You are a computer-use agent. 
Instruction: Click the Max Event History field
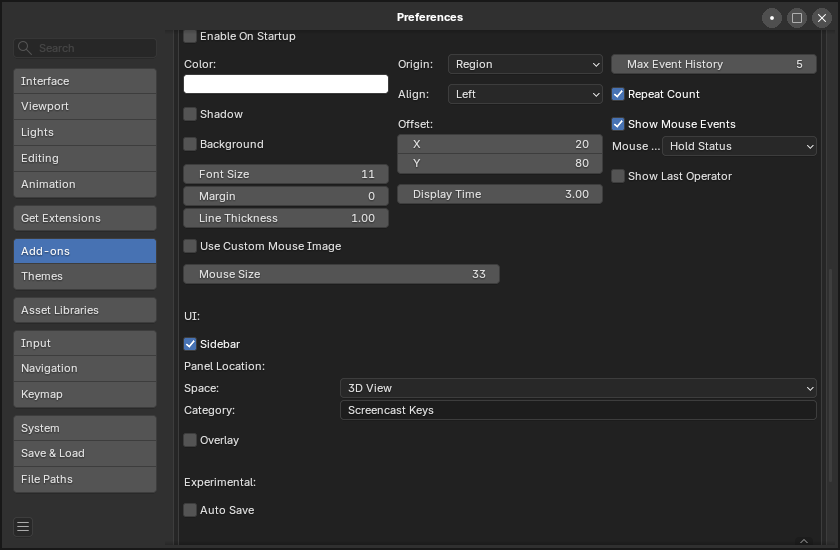[714, 64]
